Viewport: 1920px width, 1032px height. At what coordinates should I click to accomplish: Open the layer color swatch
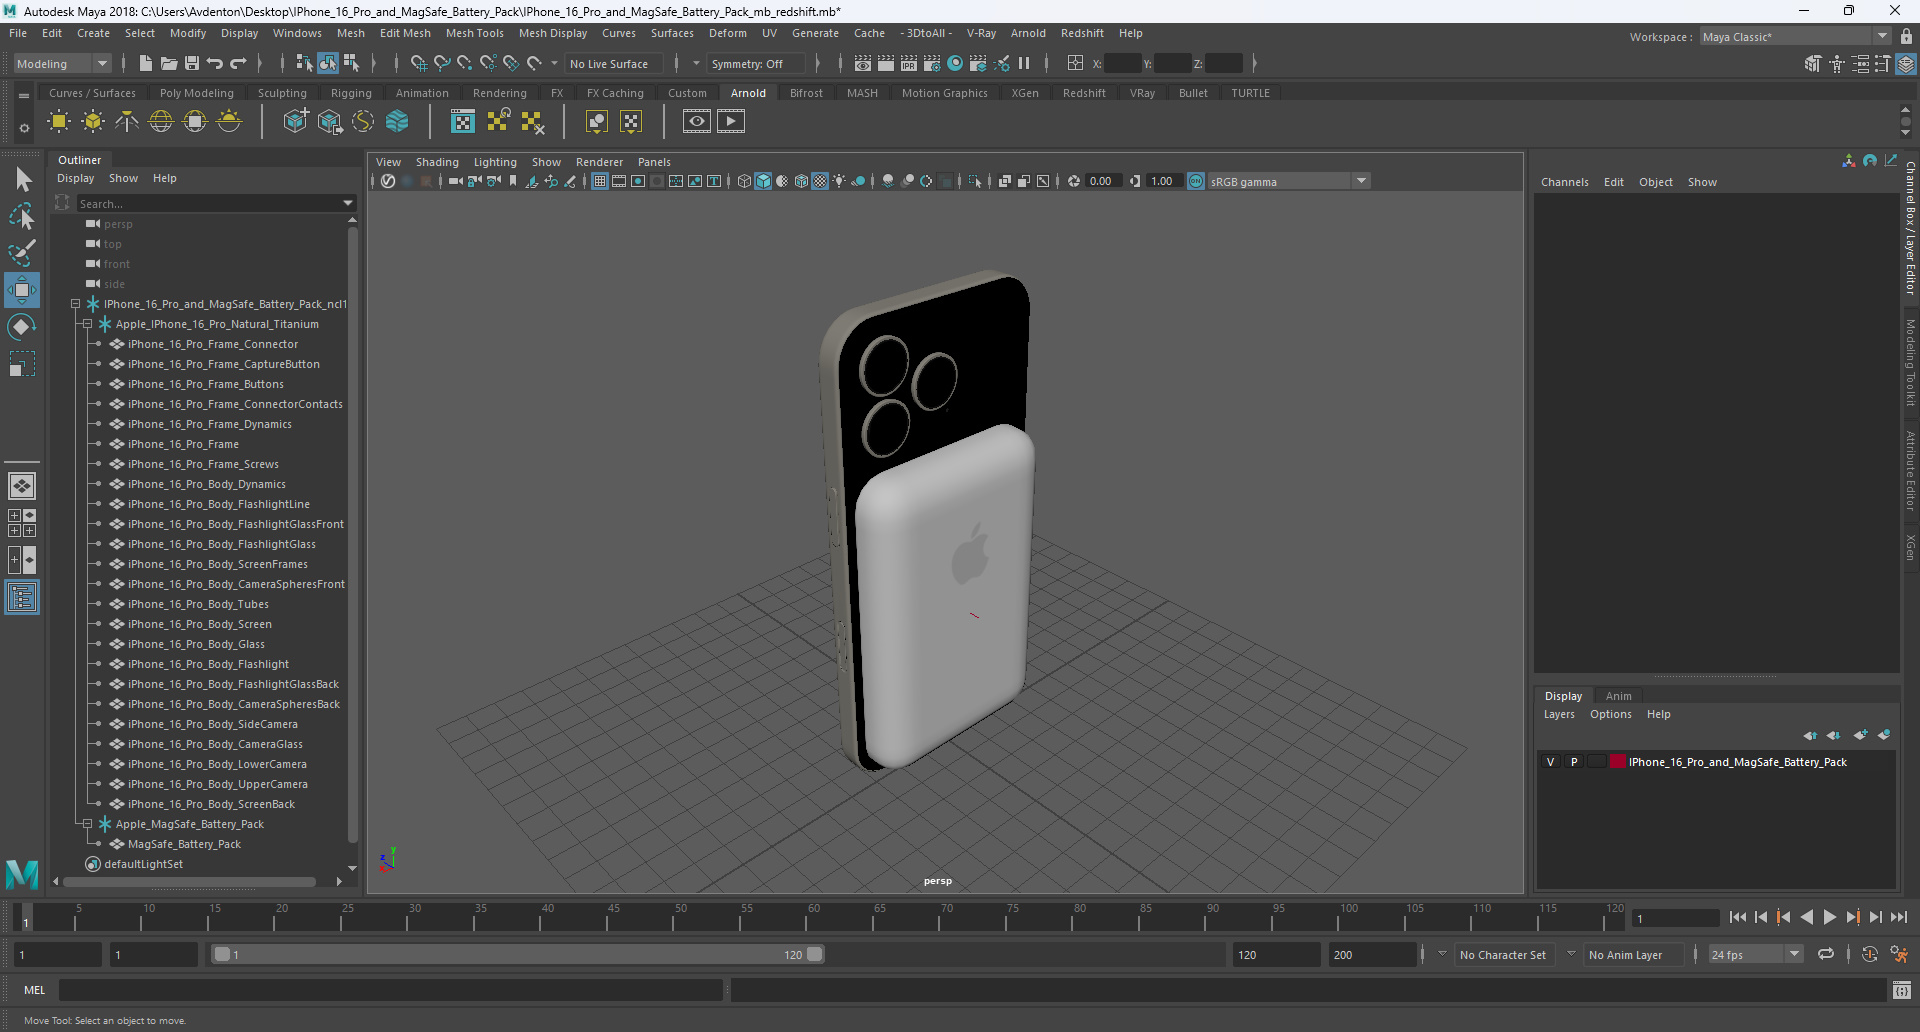1617,762
